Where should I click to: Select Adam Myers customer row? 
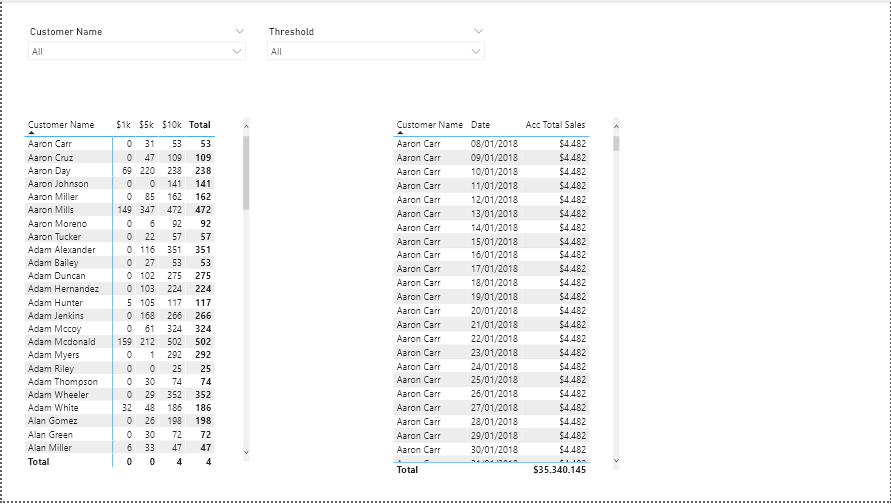pos(119,355)
